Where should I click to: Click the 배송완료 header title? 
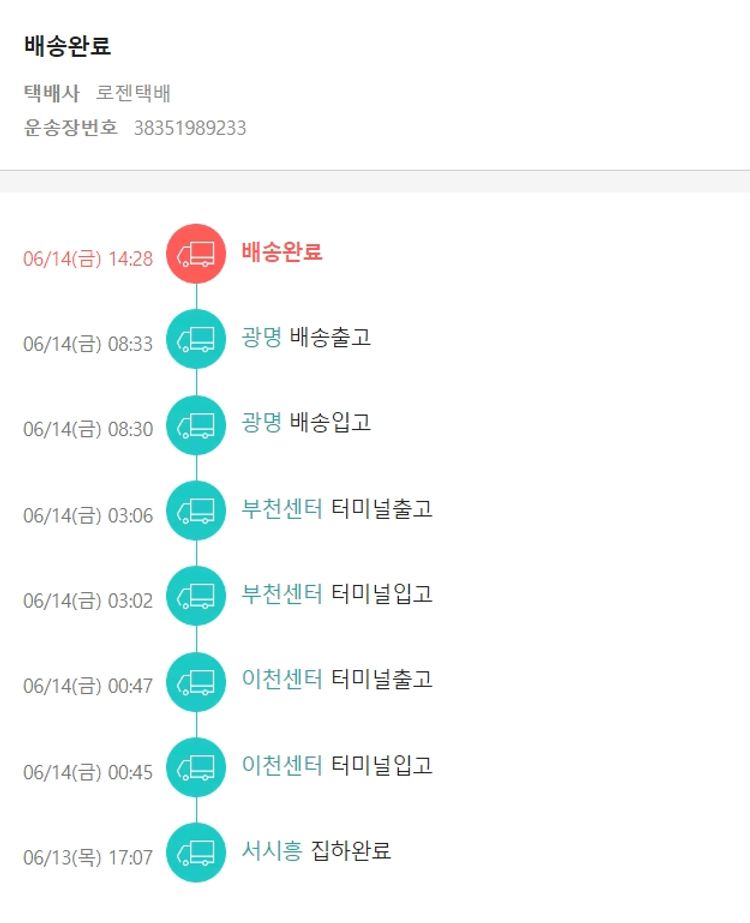tap(67, 46)
